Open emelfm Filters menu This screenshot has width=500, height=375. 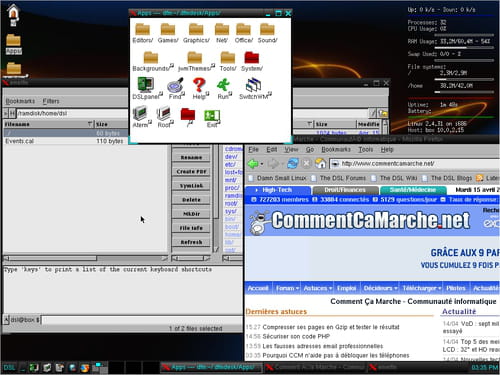51,101
